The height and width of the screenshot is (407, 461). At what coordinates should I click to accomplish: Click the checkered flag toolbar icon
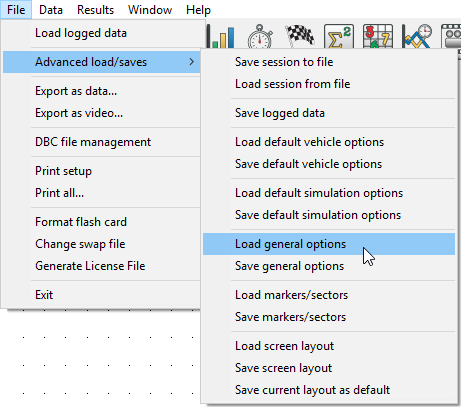pos(300,36)
